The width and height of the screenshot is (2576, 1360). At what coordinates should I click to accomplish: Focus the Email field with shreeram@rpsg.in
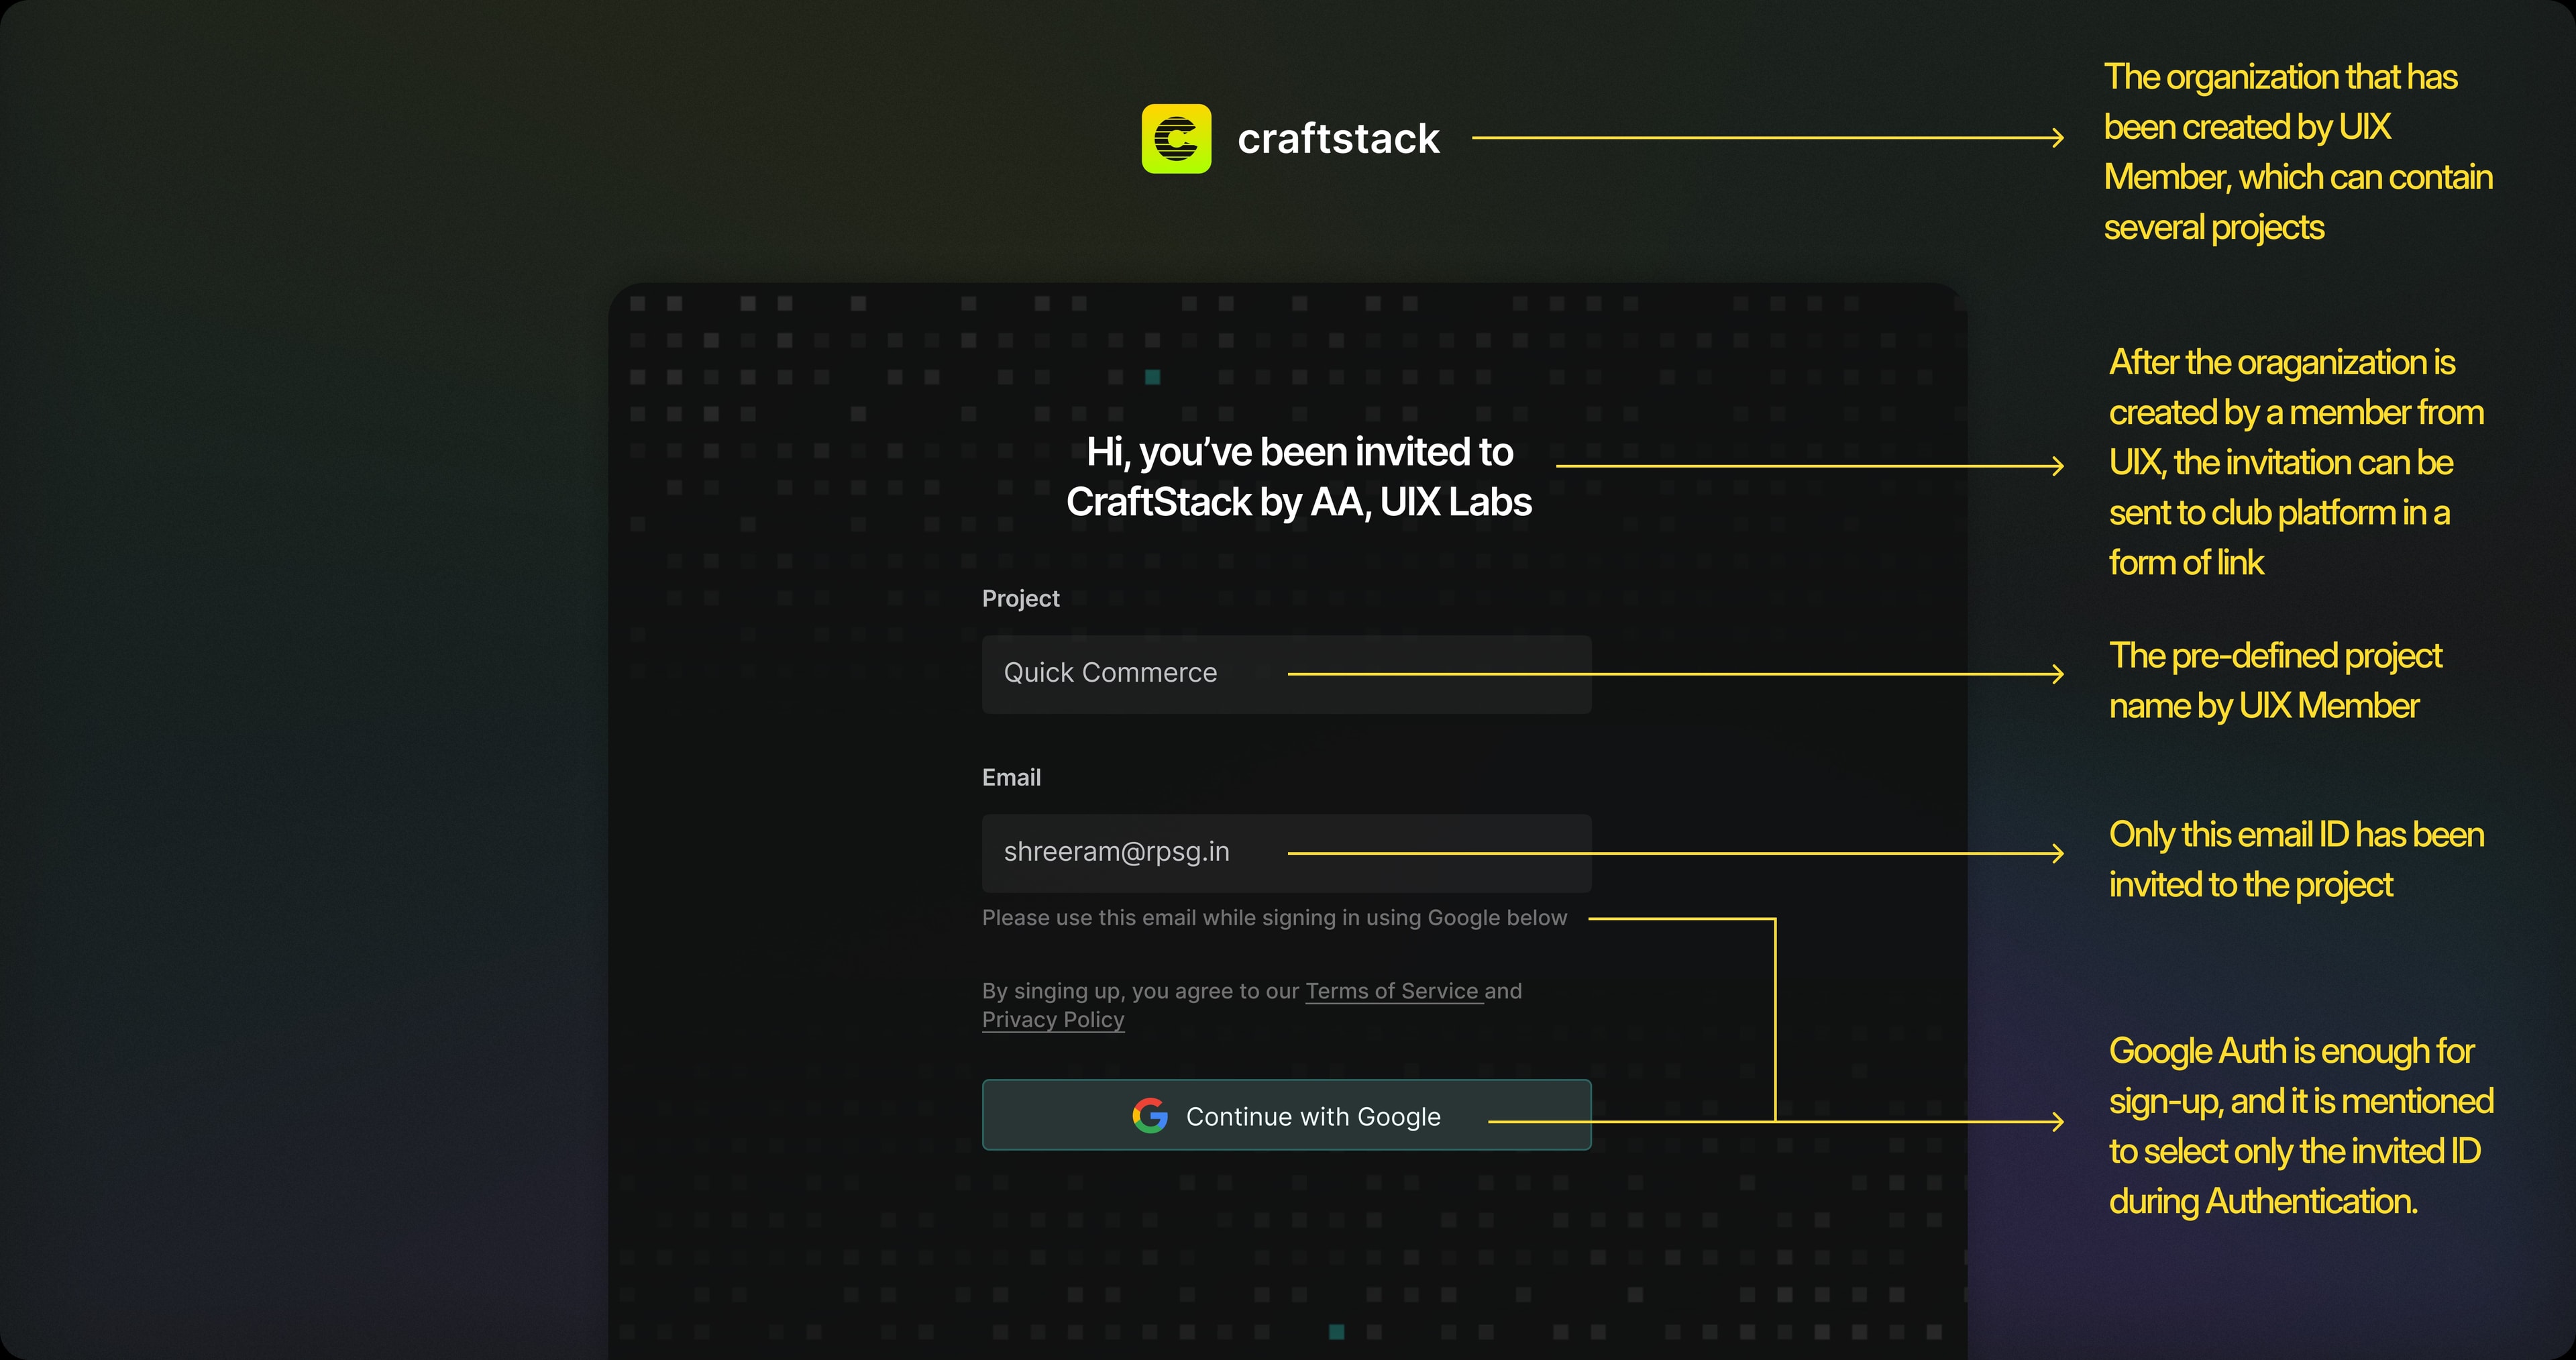pos(1286,853)
